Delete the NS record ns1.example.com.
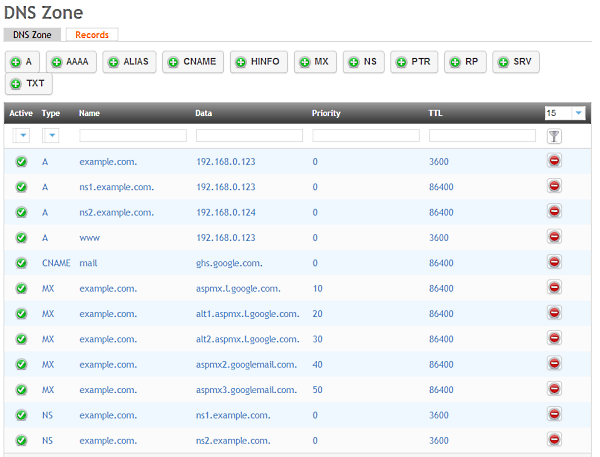Image resolution: width=600 pixels, height=457 pixels. point(554,414)
